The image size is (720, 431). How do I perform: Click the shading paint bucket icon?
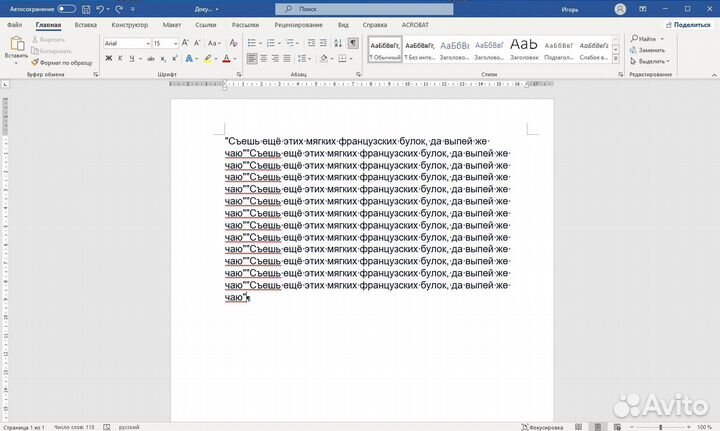pyautogui.click(x=323, y=58)
